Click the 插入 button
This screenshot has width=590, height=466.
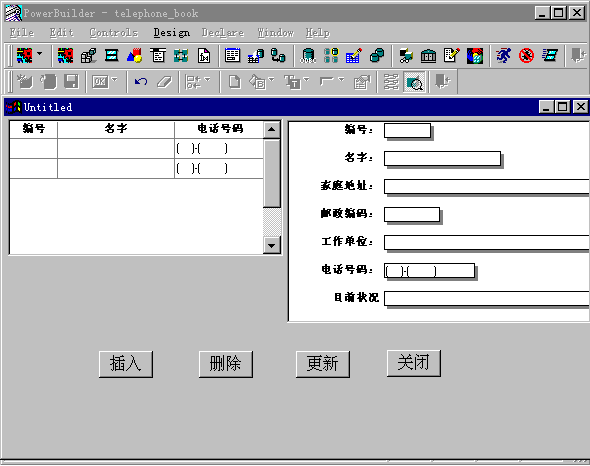coord(126,364)
